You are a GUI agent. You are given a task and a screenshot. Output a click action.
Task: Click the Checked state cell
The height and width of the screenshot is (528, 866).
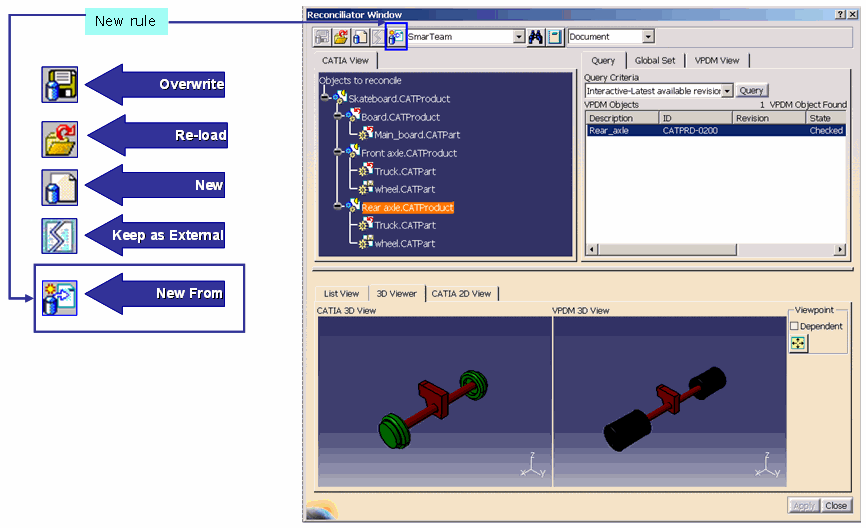[826, 130]
